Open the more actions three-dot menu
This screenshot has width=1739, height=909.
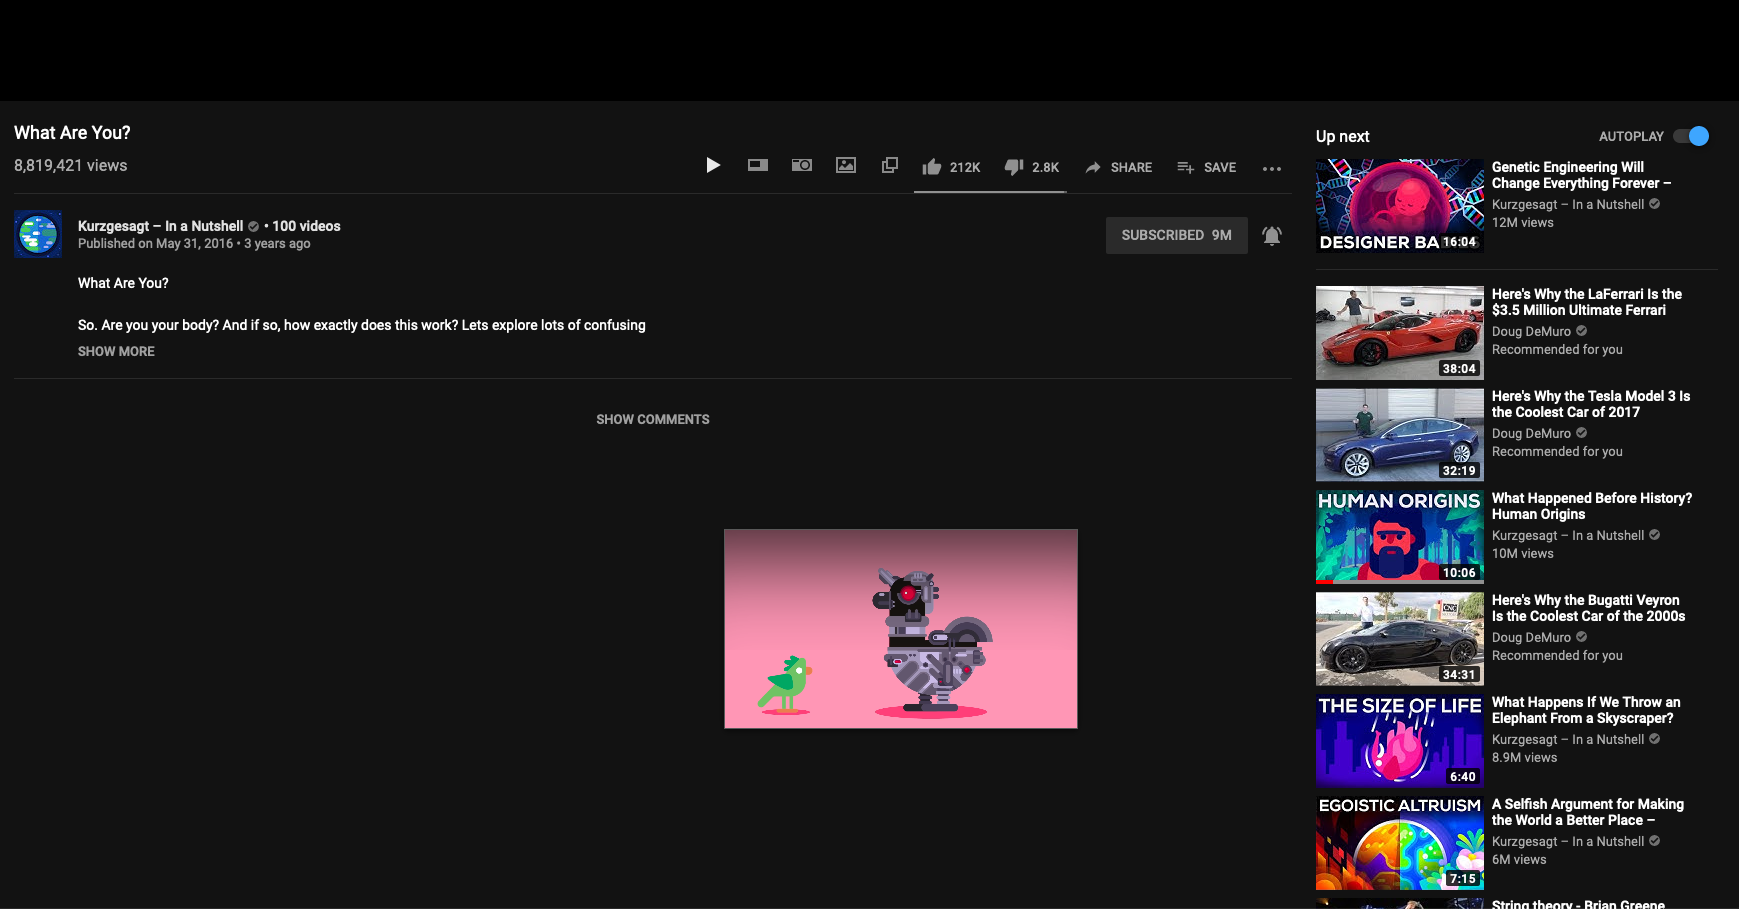pyautogui.click(x=1271, y=168)
